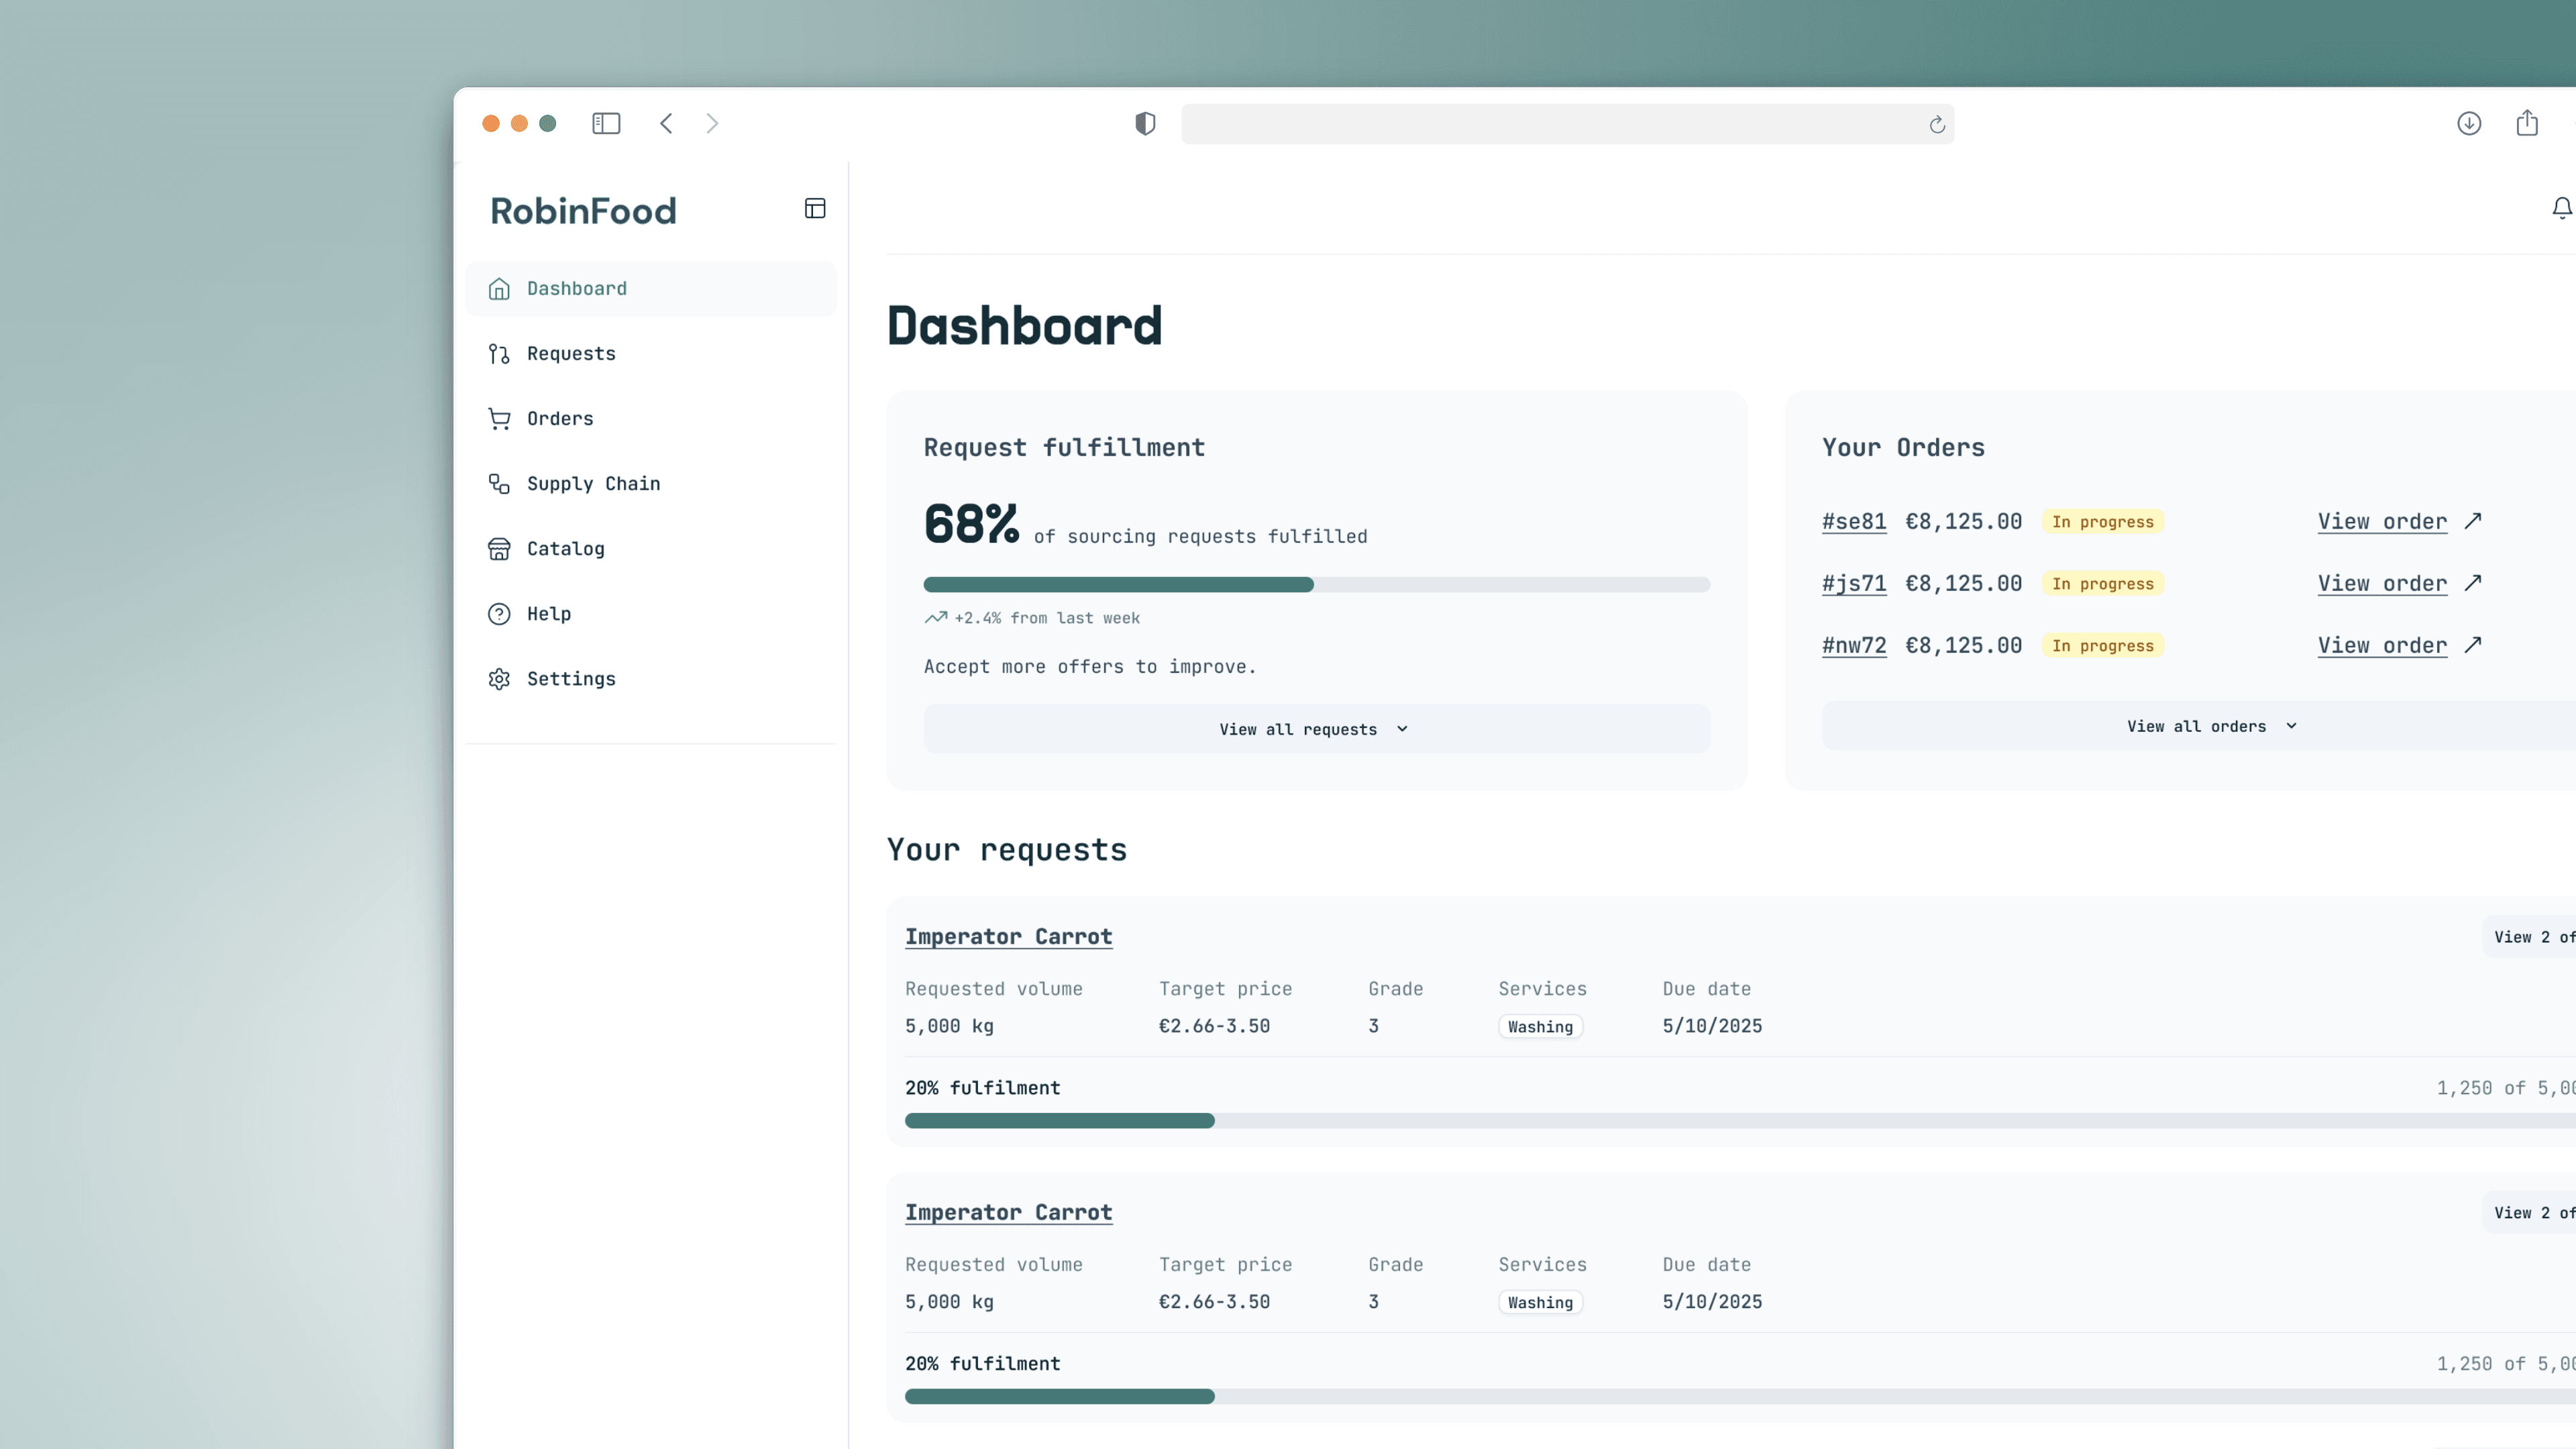The image size is (2576, 1449).
Task: Click the Requests branch icon
Action: (x=499, y=354)
